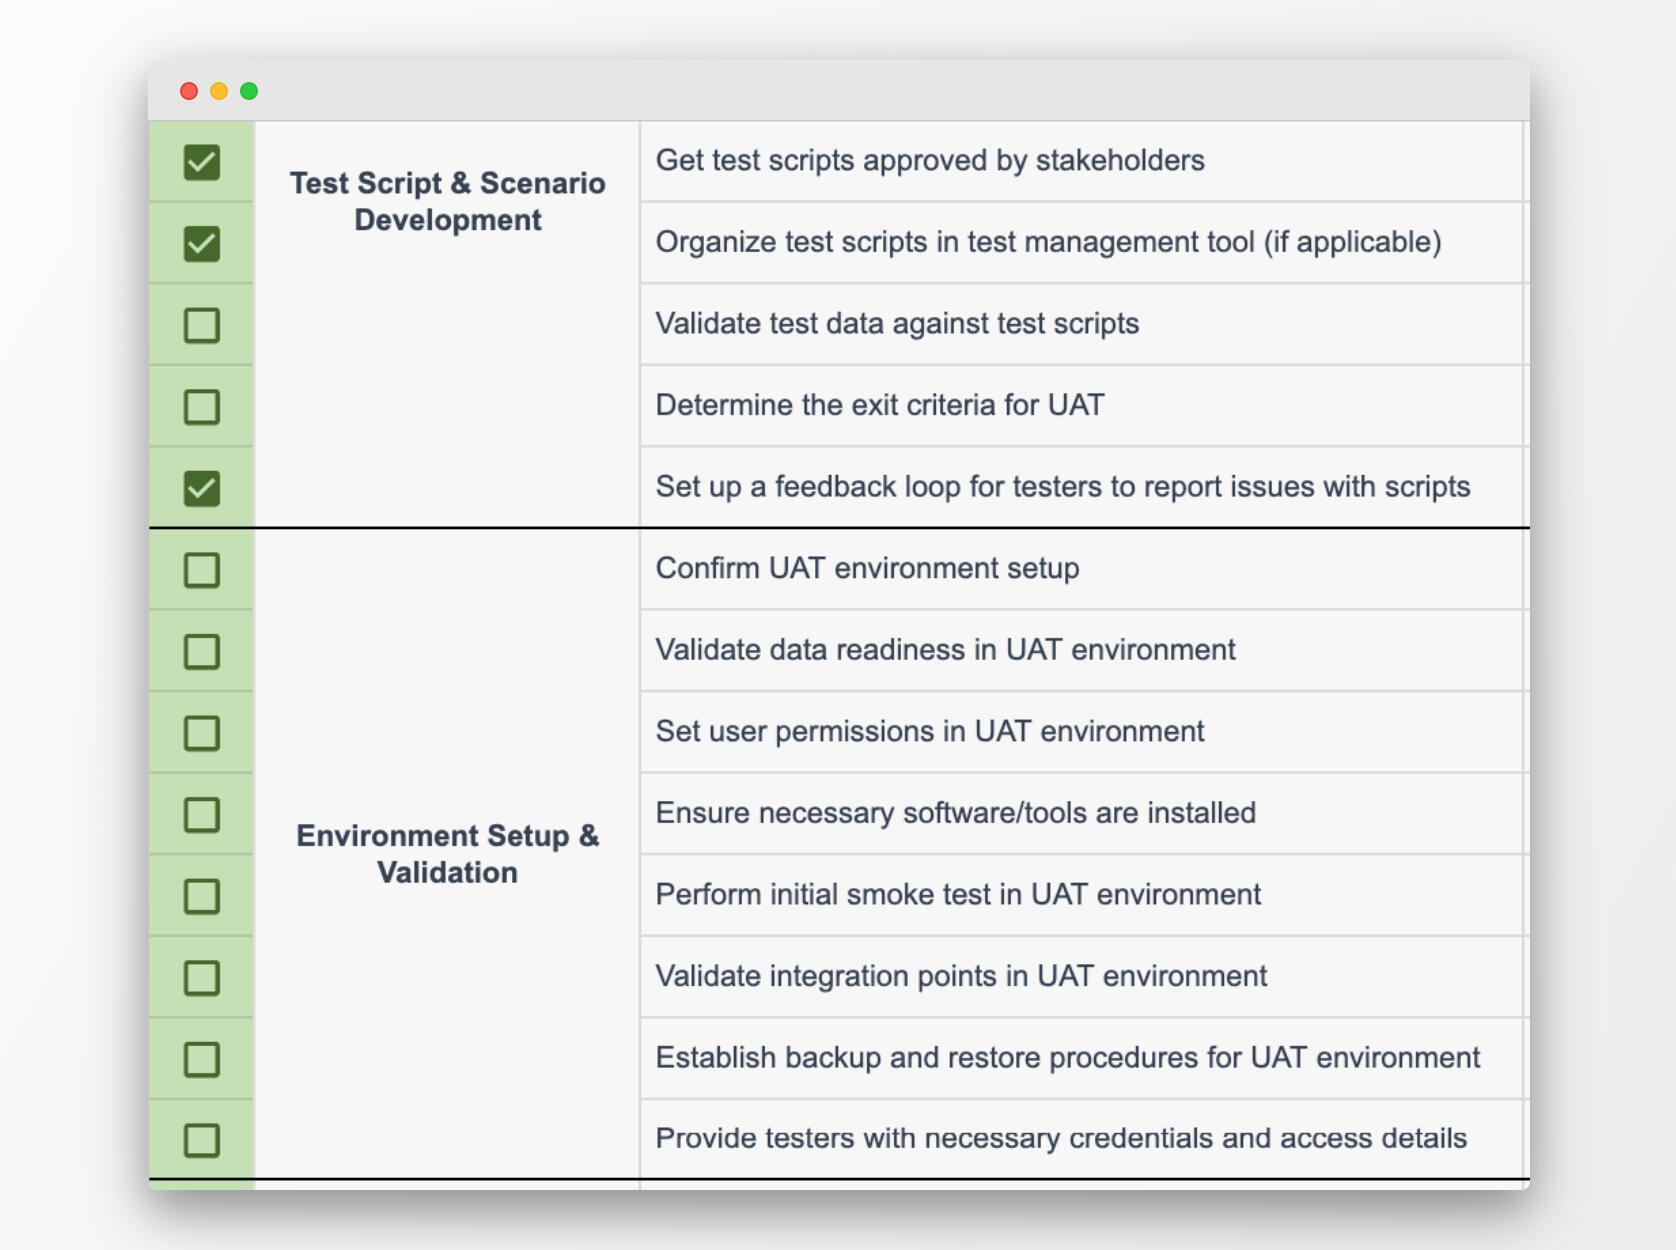The image size is (1676, 1250).
Task: Tick 'Set user permissions in UAT environment'
Action: [201, 733]
